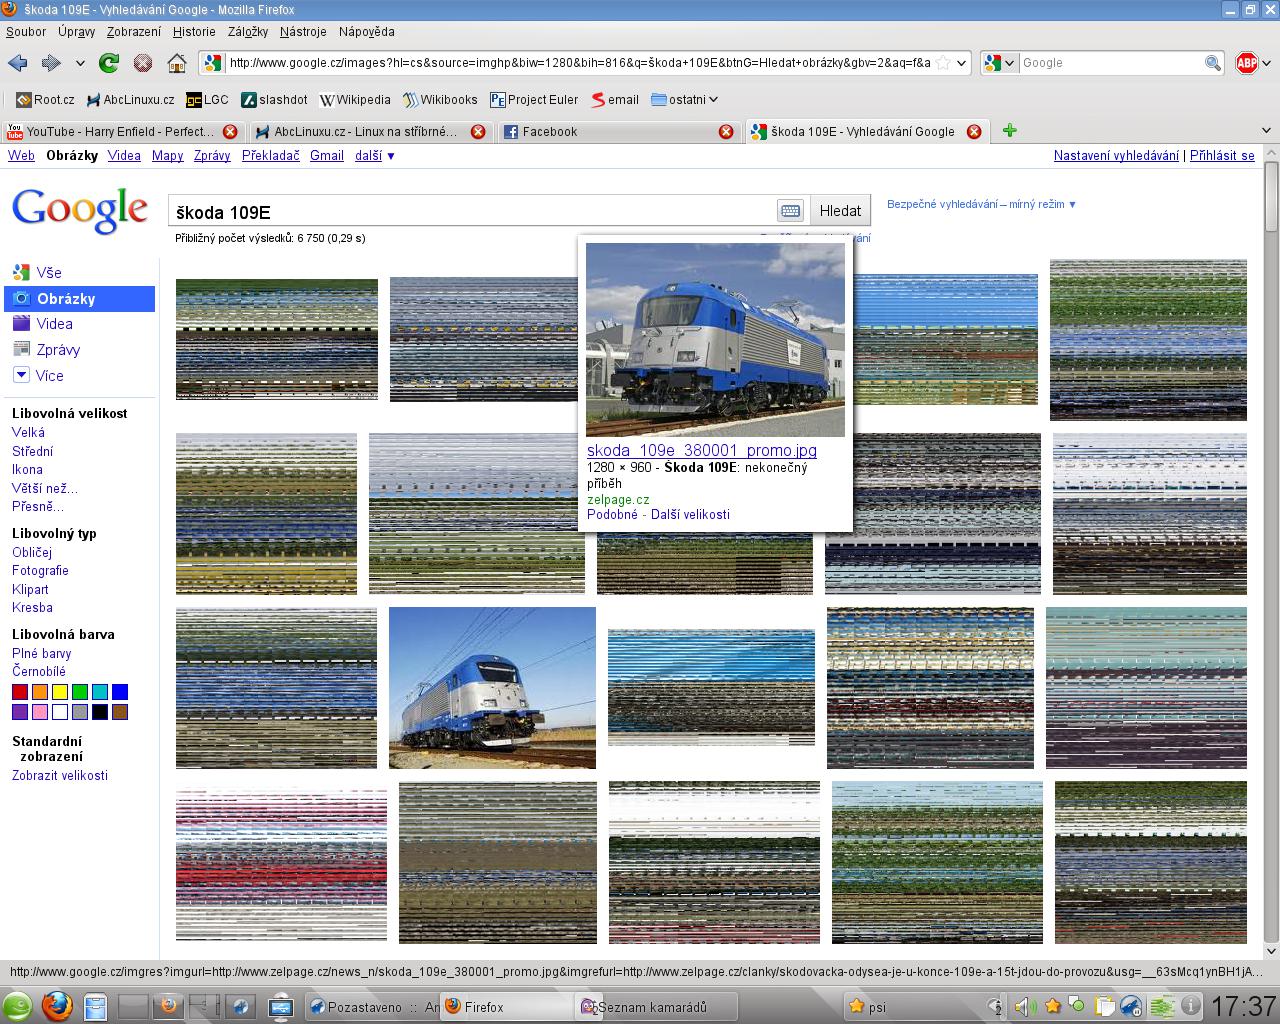Open the Project Euler bookmark
The image size is (1280, 1024).
coord(534,99)
